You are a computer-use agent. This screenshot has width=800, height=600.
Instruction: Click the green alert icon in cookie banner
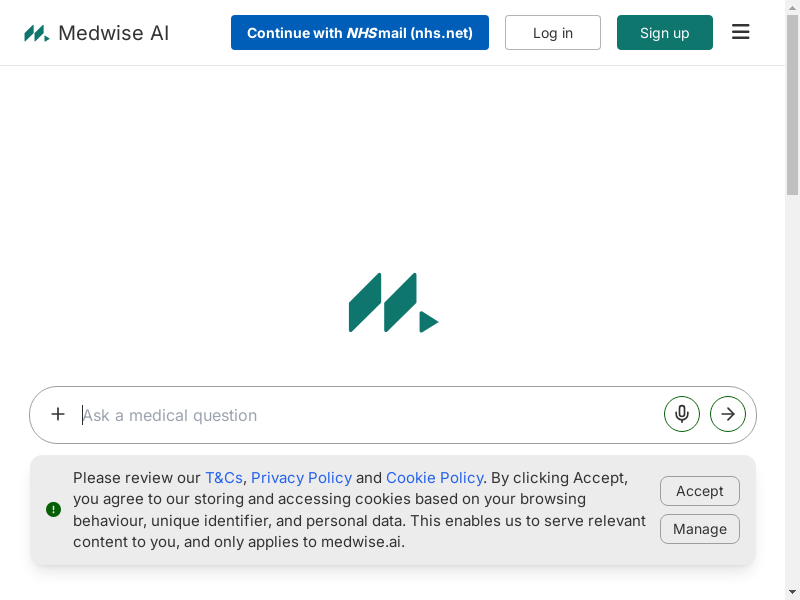pyautogui.click(x=54, y=510)
